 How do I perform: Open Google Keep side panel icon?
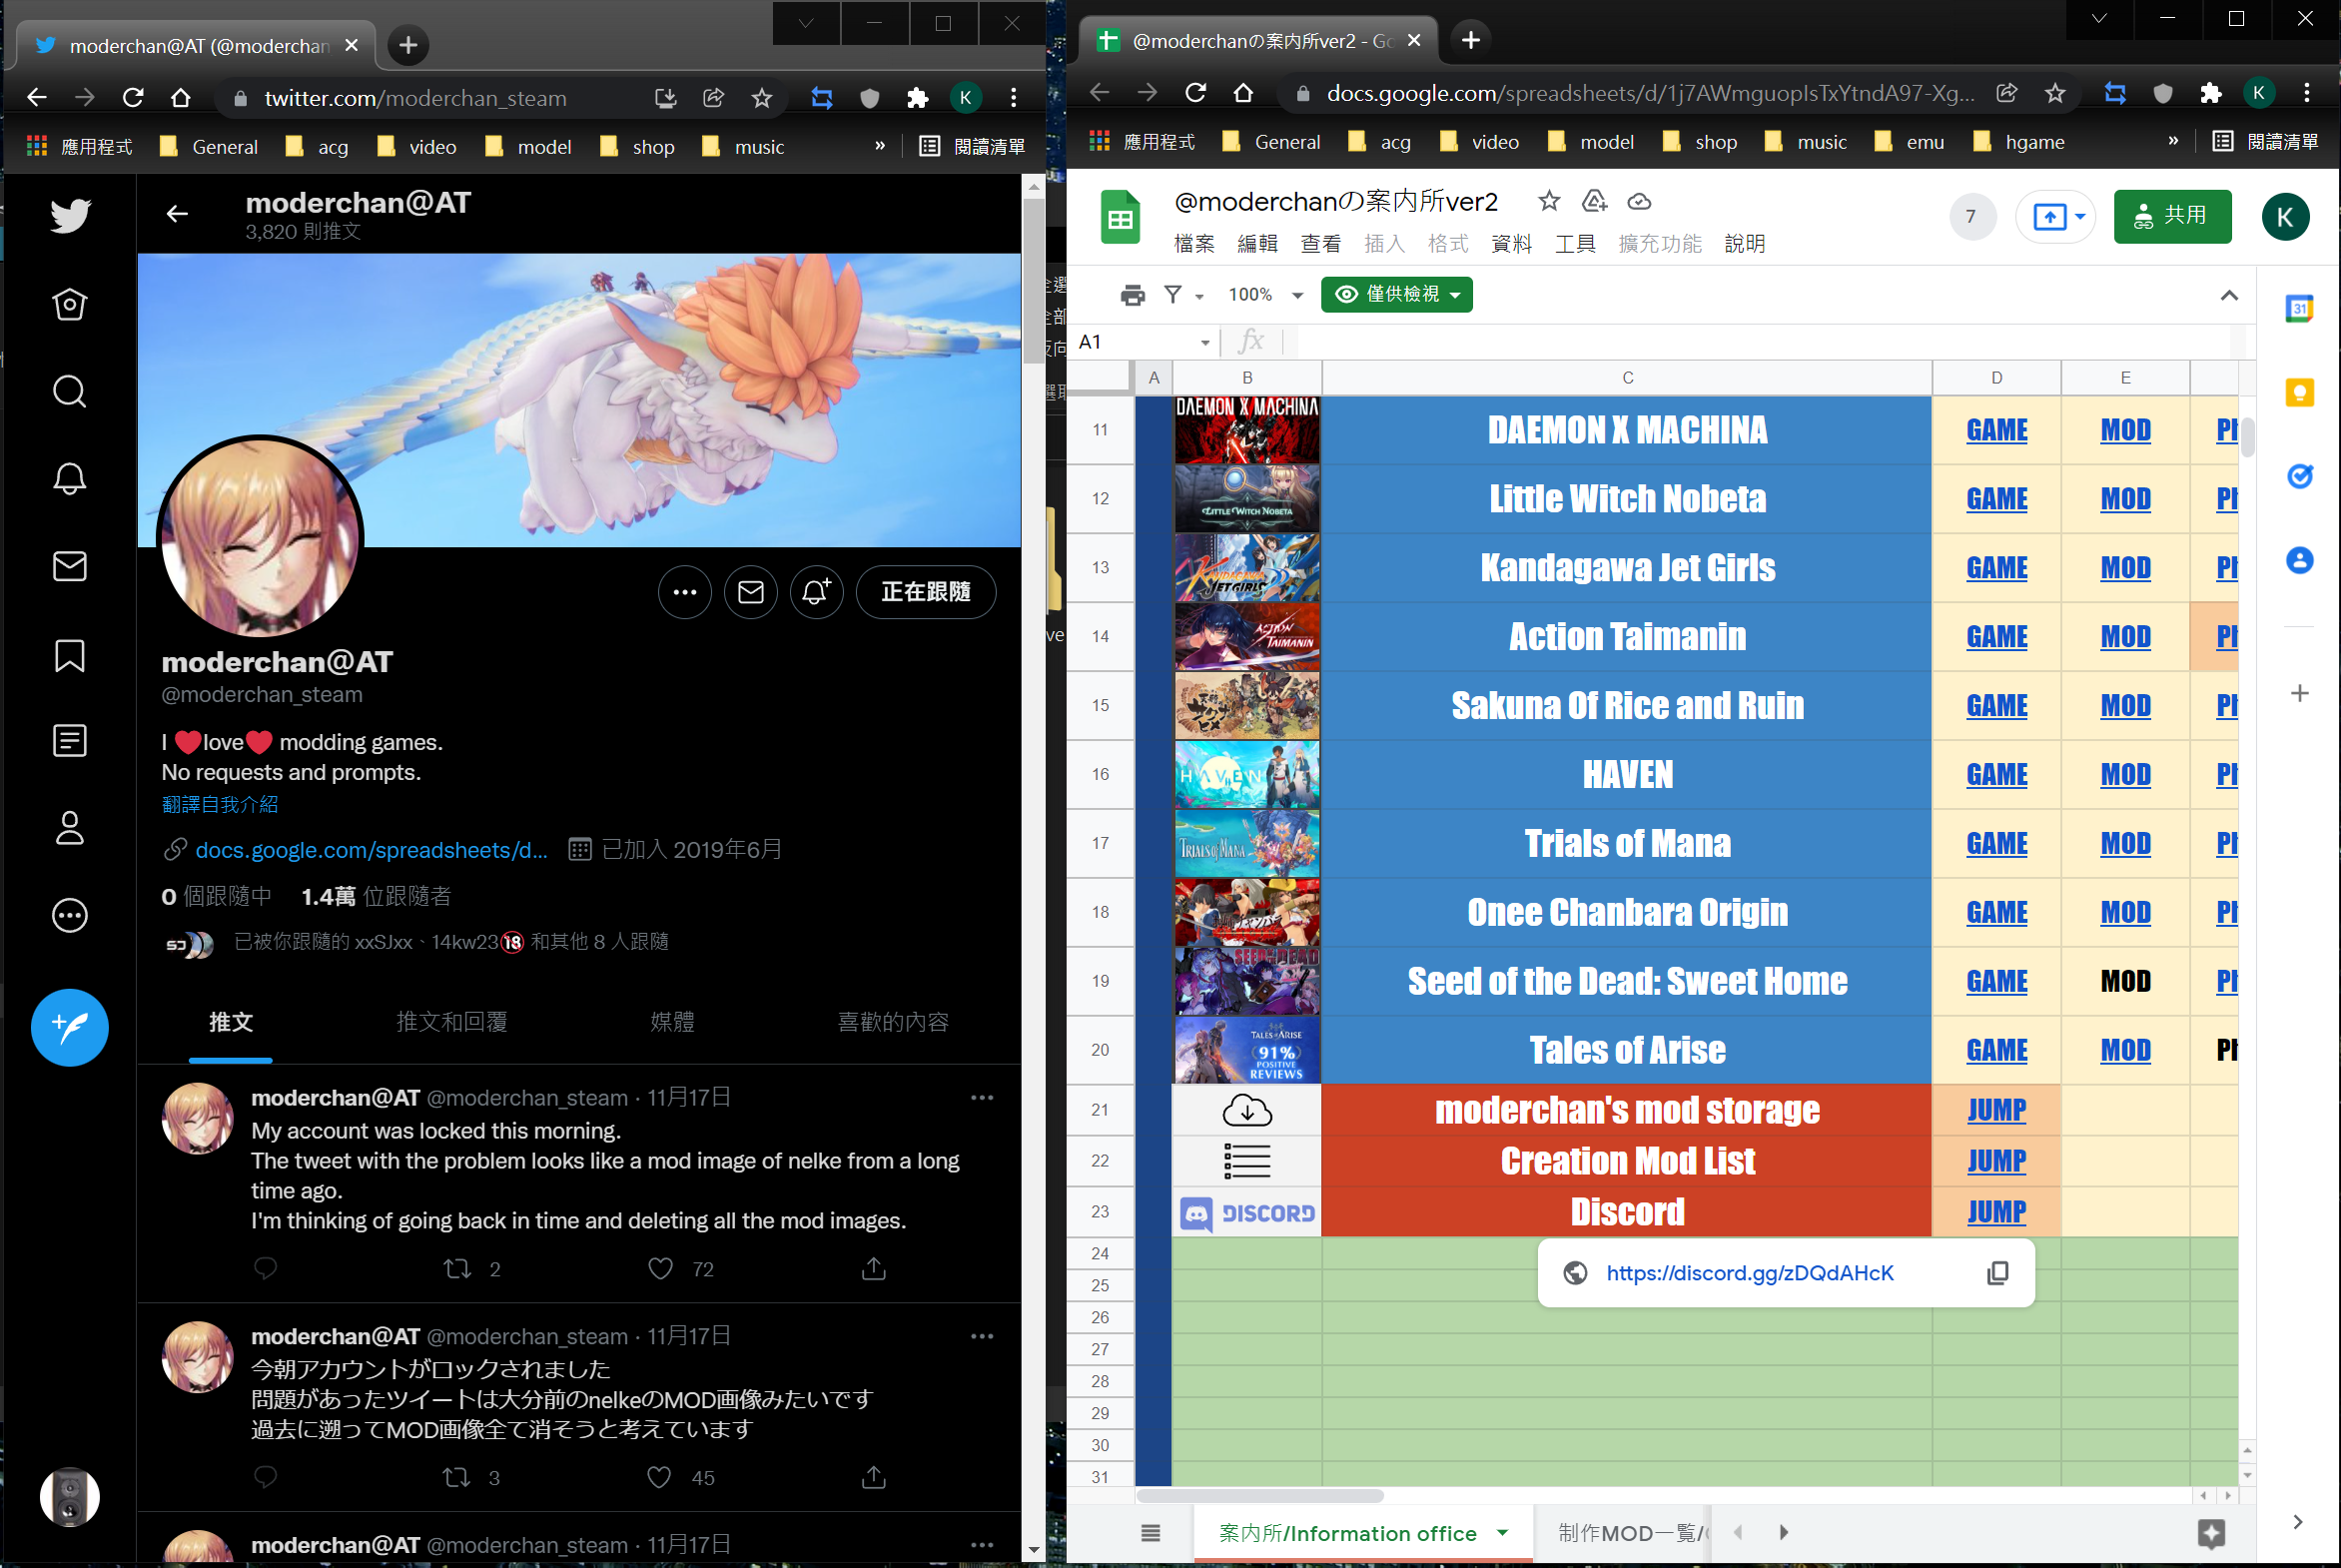point(2299,392)
